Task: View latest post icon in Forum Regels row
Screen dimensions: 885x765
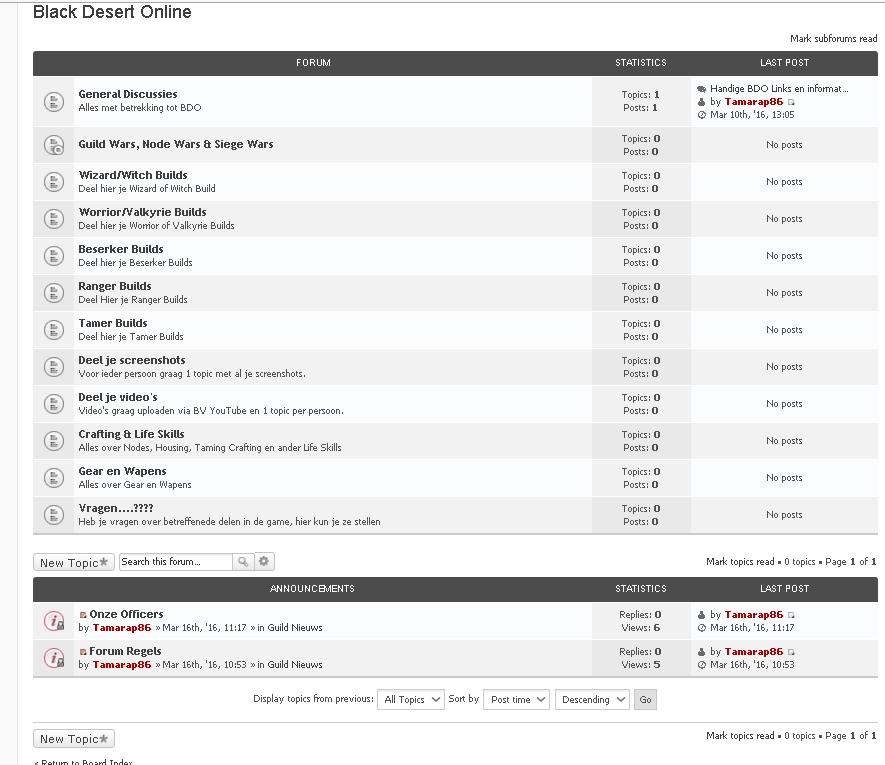Action: tap(791, 652)
